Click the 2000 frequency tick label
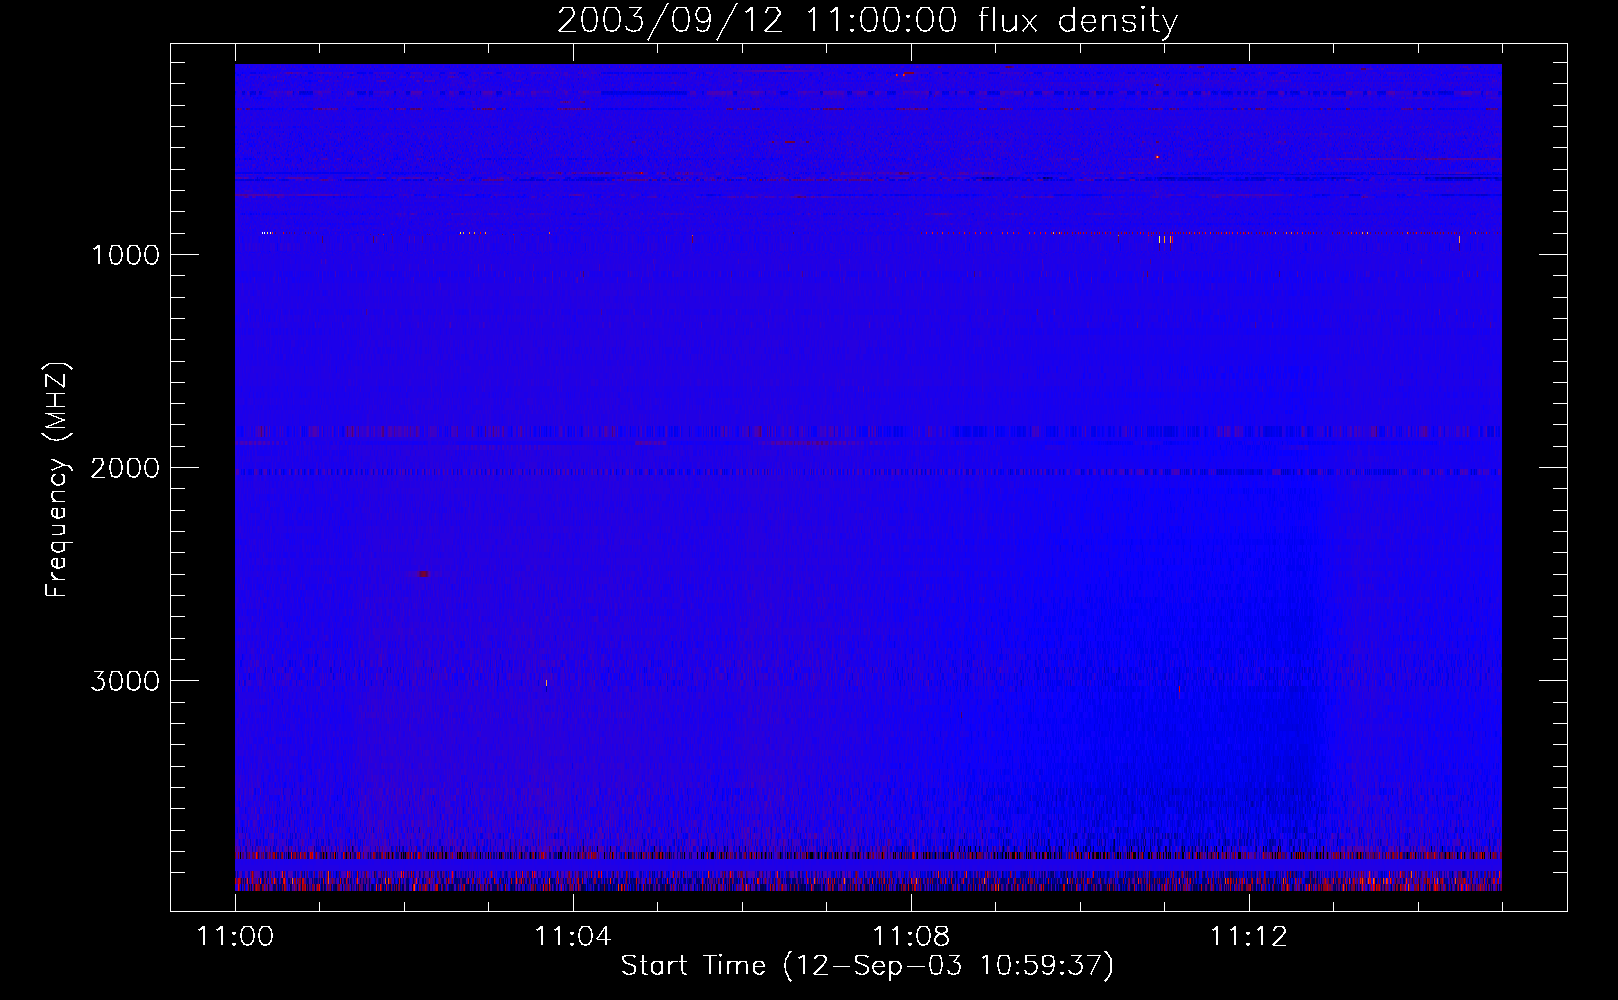1618x1000 pixels. 125,468
